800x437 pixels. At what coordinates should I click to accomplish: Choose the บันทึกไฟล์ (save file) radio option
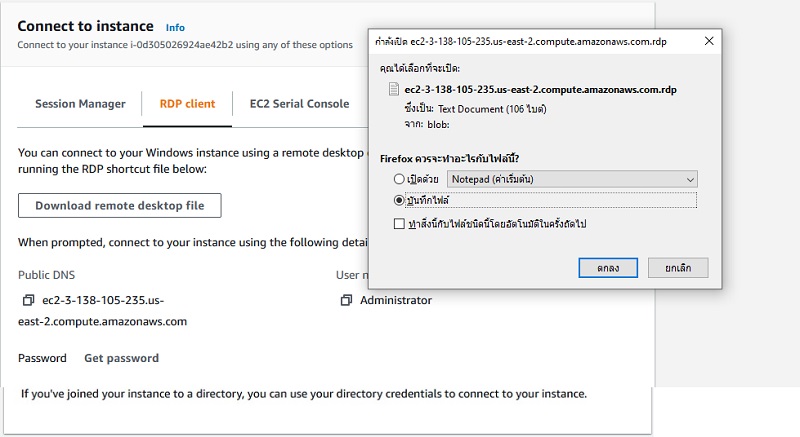[x=400, y=200]
